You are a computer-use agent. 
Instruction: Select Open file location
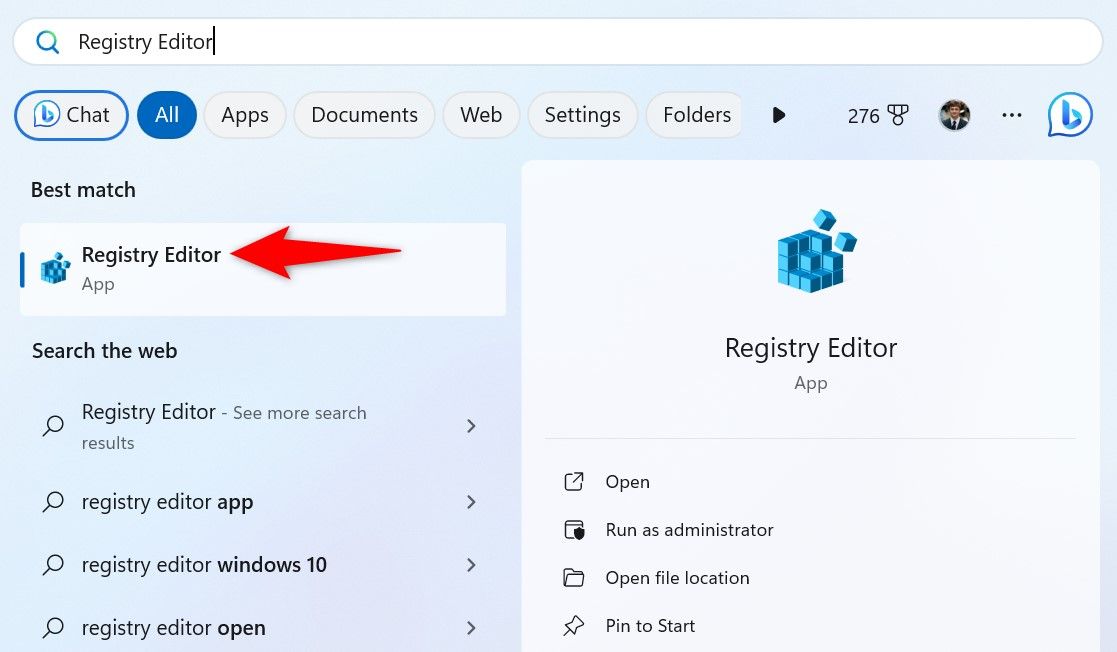click(x=677, y=578)
